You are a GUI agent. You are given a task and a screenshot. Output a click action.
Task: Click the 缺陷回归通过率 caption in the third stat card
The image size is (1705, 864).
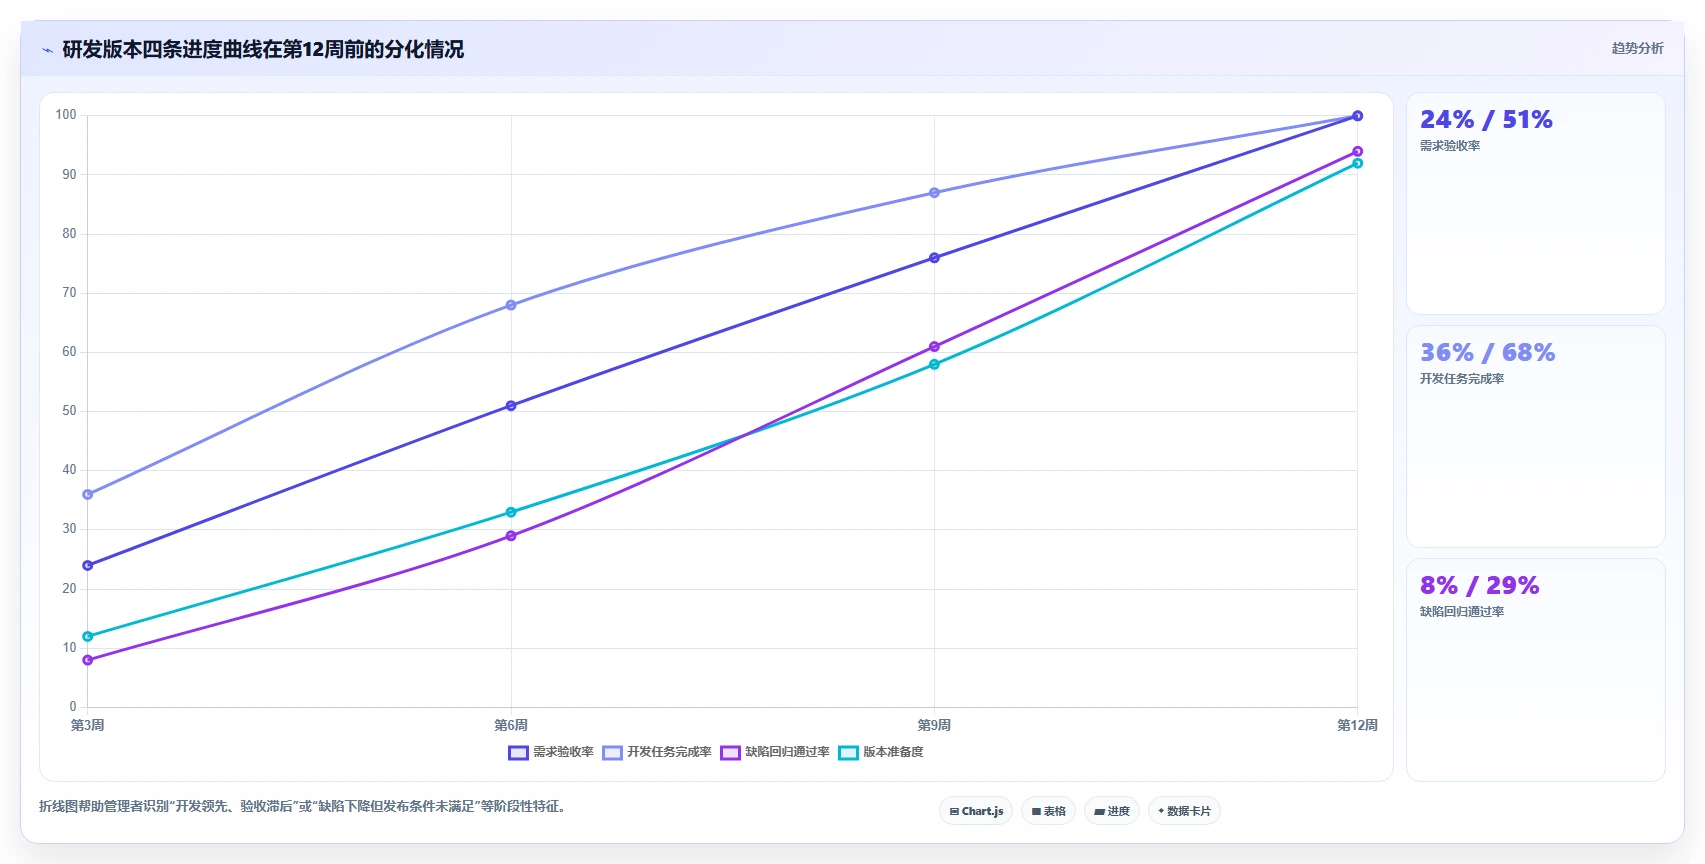coord(1462,612)
